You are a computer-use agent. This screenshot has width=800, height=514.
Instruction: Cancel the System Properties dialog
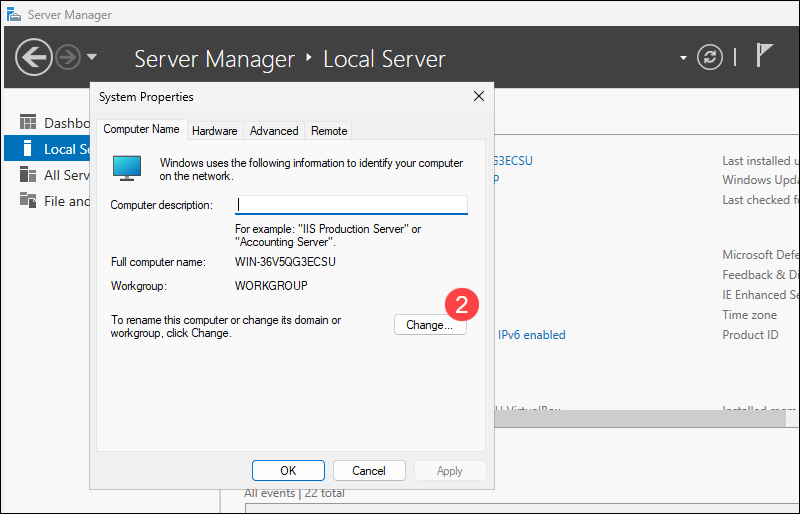point(369,471)
